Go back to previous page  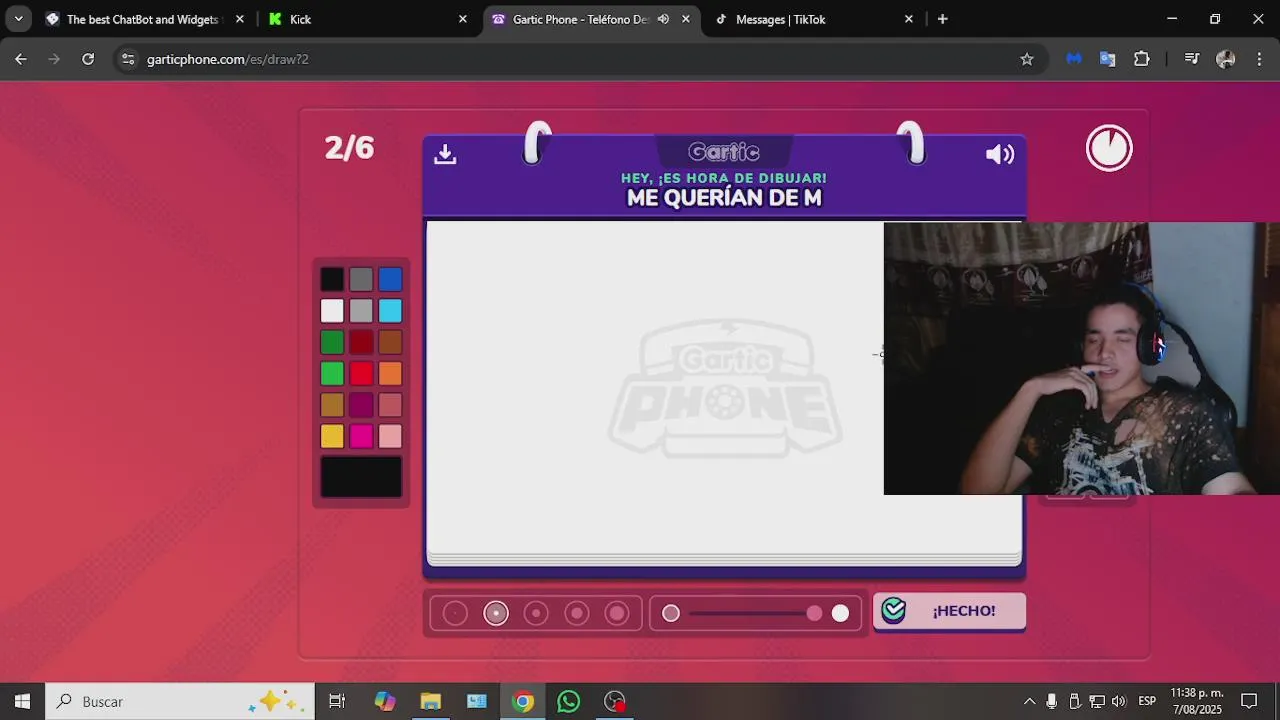[x=21, y=59]
